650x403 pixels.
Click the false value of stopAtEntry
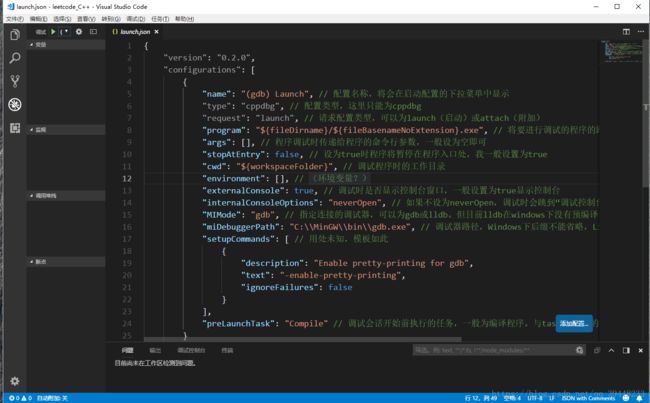[x=287, y=154]
